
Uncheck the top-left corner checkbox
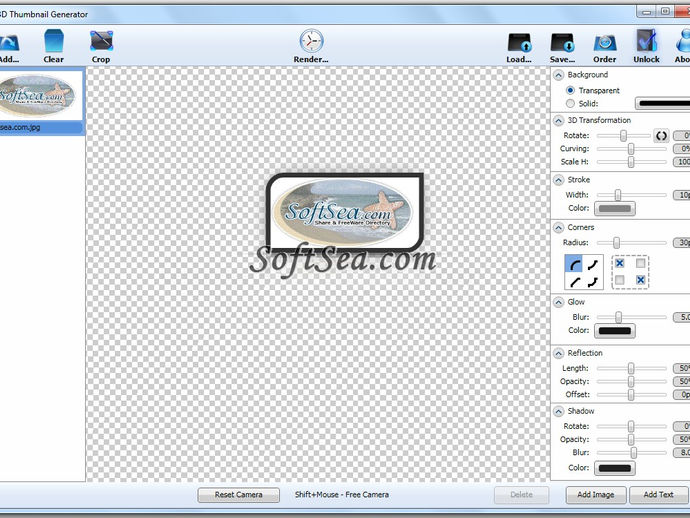(x=620, y=263)
